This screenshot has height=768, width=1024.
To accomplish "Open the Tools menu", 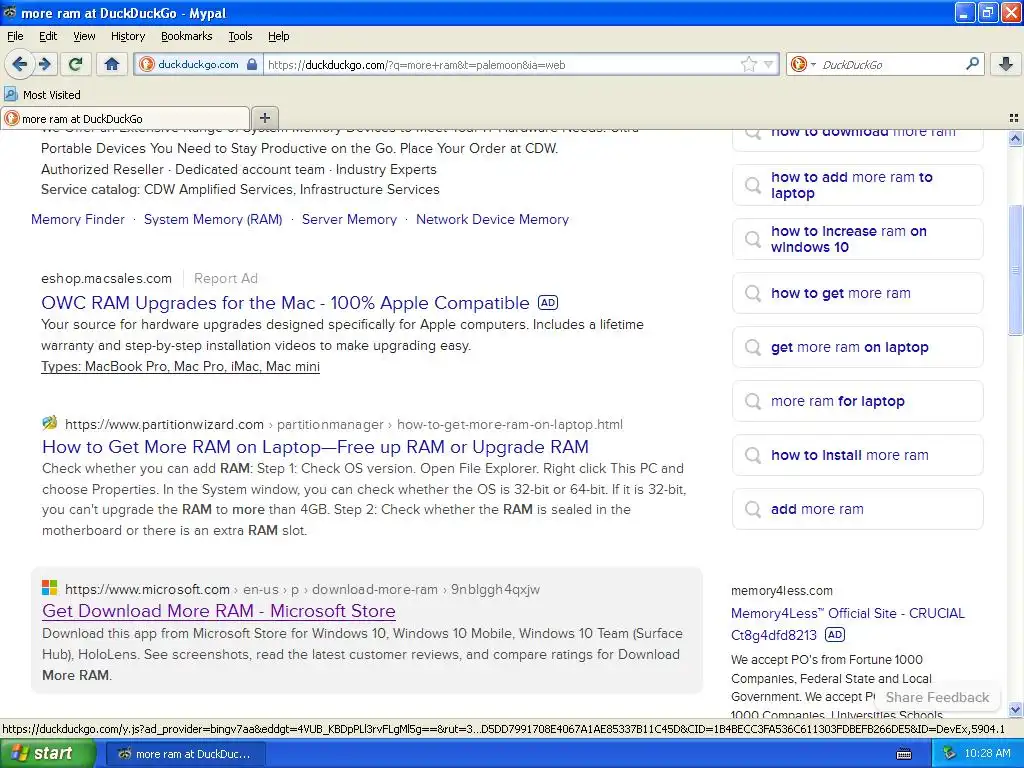I will 240,36.
